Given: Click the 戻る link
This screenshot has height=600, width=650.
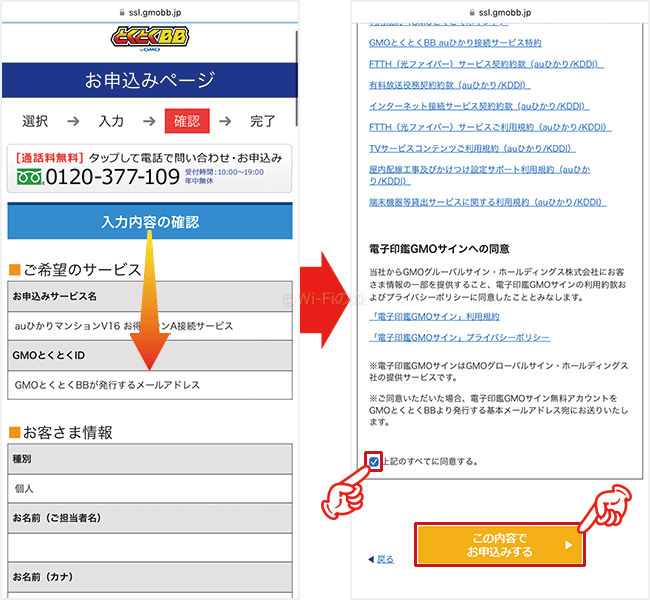Looking at the screenshot, I should click(385, 559).
